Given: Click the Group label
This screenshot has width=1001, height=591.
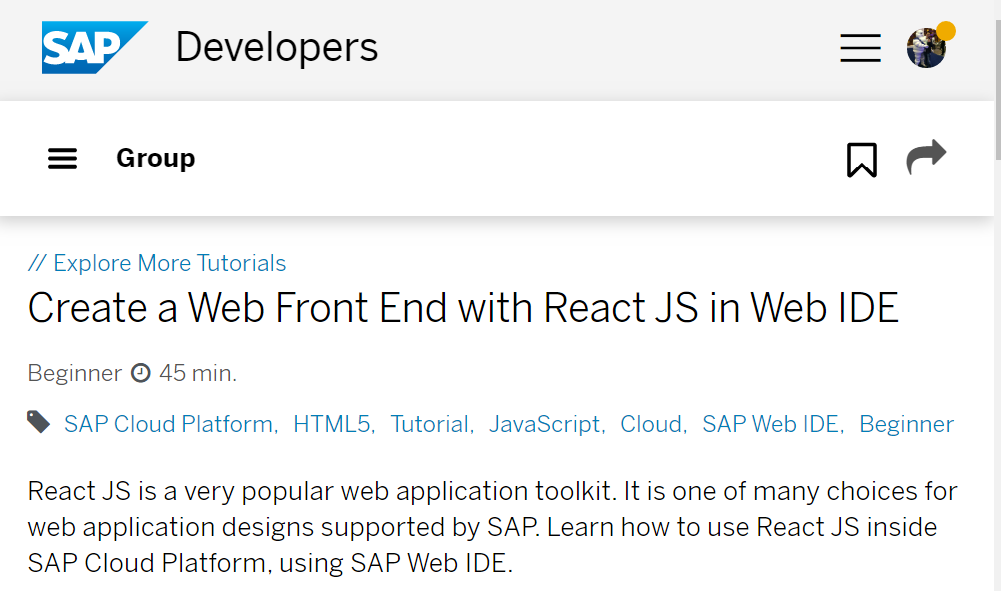Looking at the screenshot, I should point(156,158).
